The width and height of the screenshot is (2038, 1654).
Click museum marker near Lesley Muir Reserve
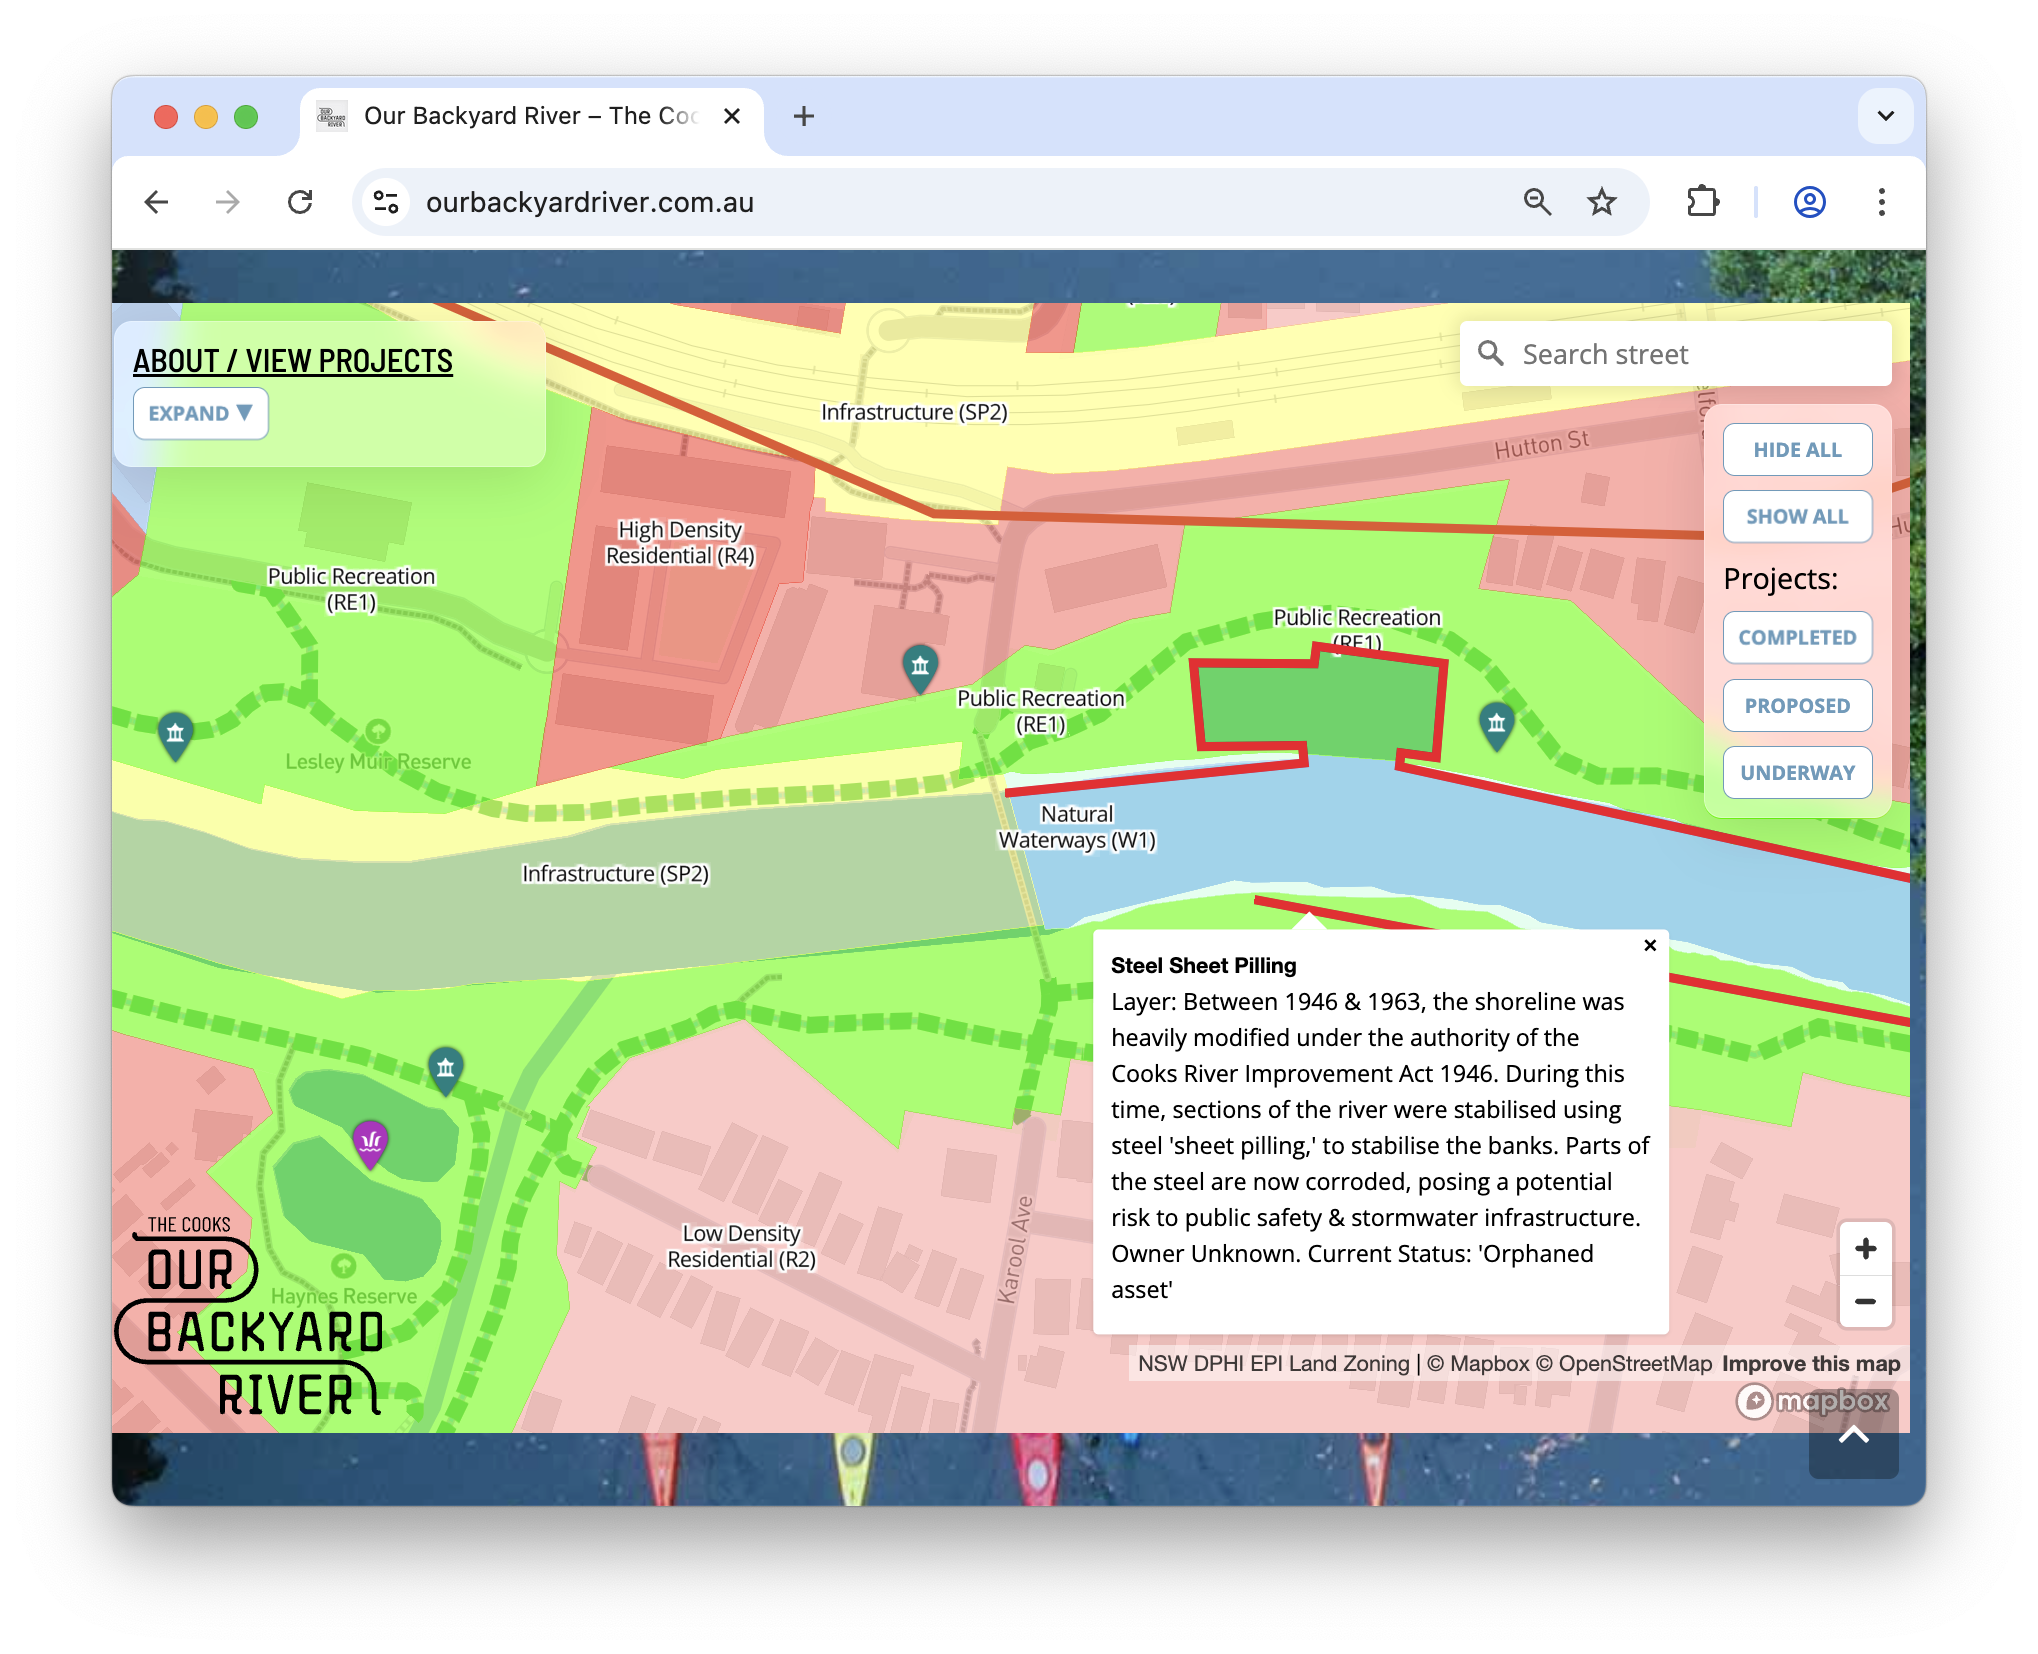175,733
